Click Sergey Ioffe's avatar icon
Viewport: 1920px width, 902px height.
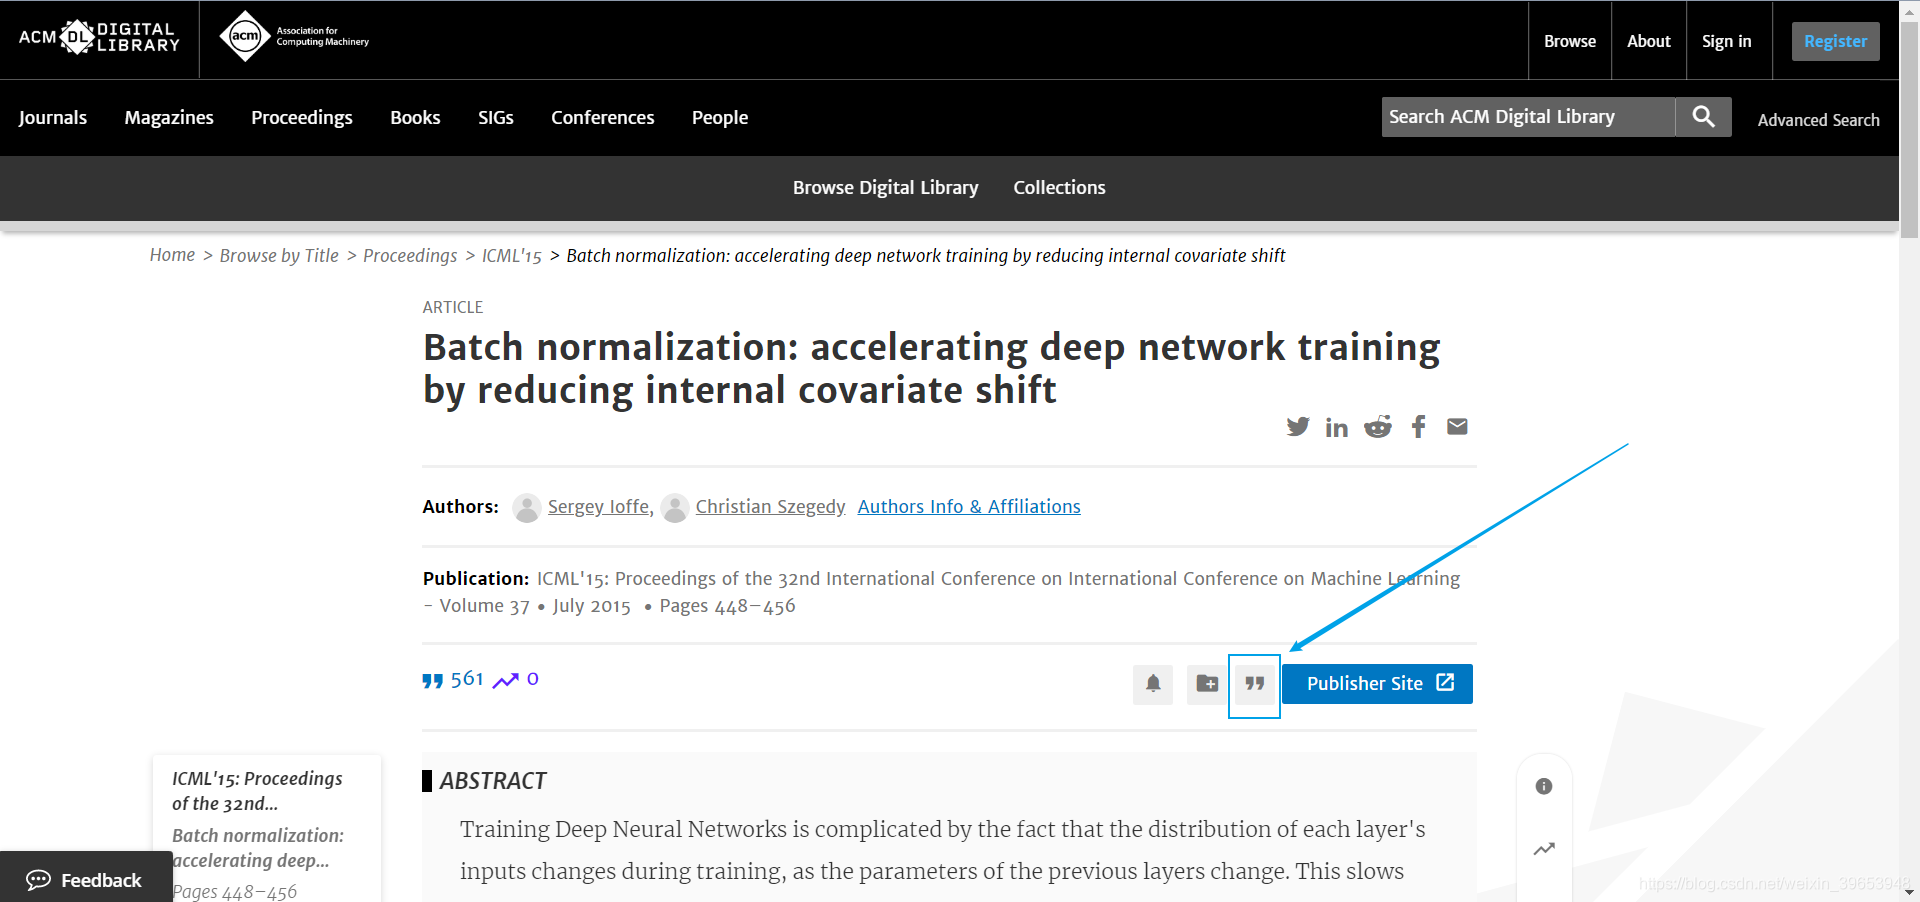pyautogui.click(x=527, y=508)
